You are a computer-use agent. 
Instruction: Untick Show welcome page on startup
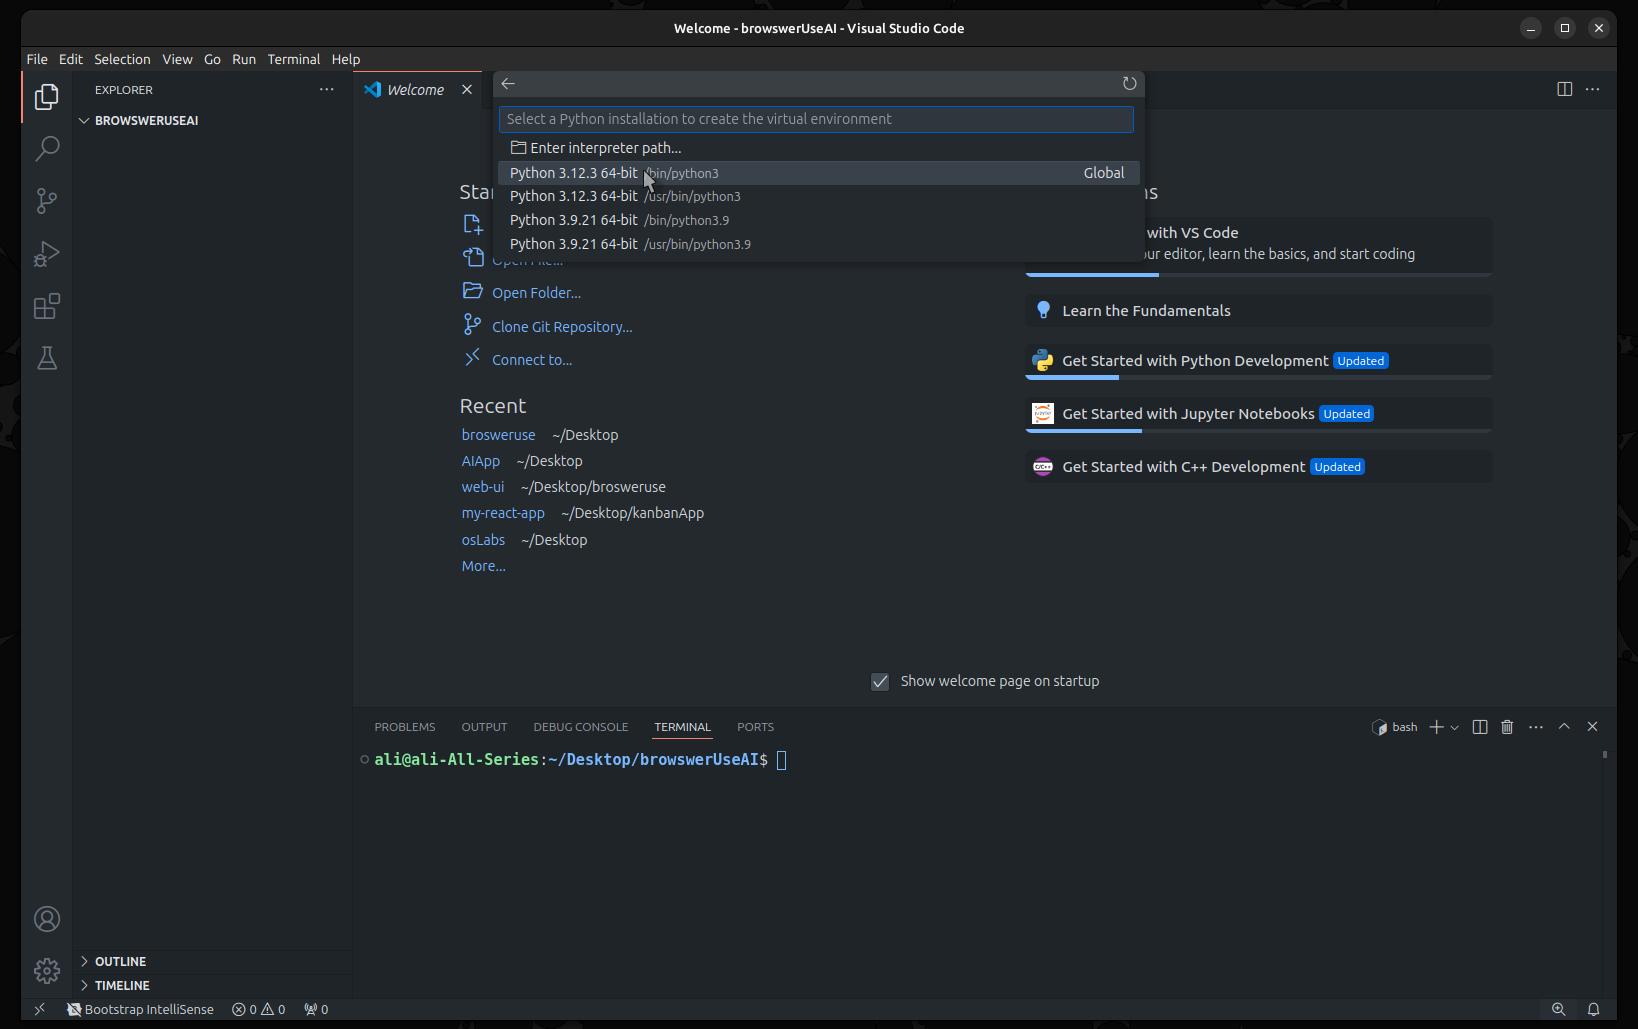click(880, 682)
